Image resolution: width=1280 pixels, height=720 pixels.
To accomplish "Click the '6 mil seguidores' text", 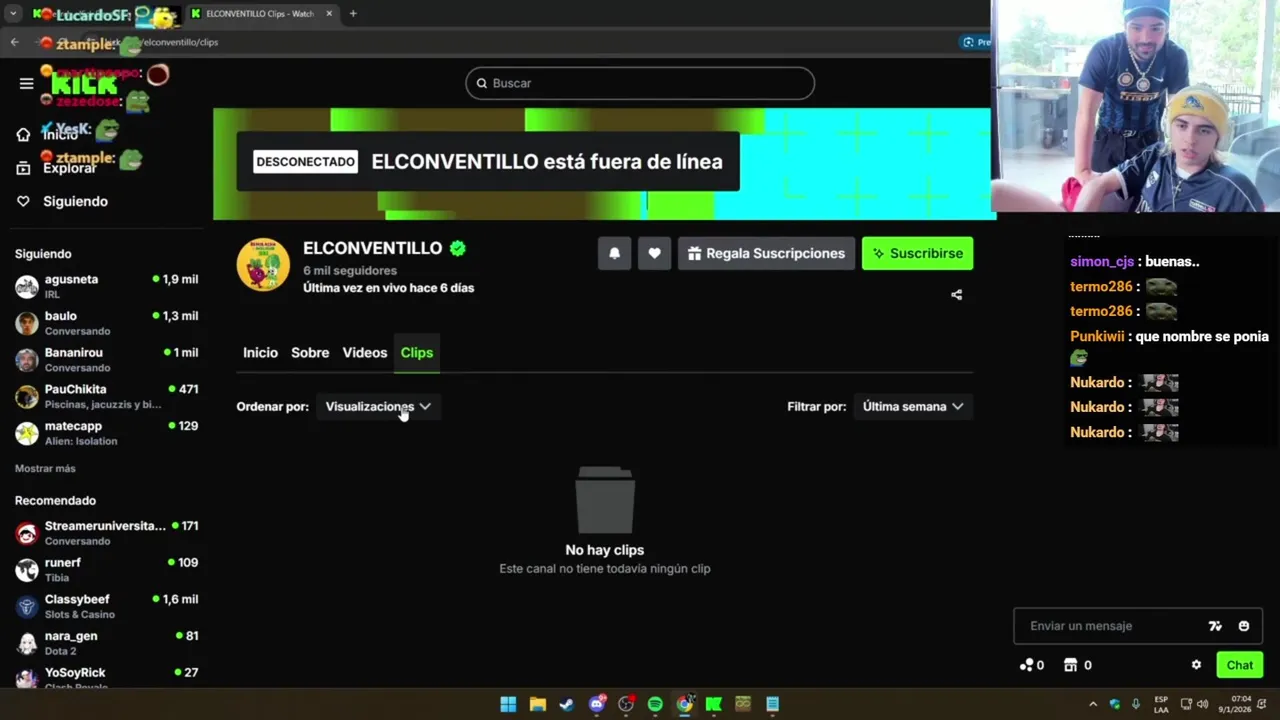I will pyautogui.click(x=350, y=270).
